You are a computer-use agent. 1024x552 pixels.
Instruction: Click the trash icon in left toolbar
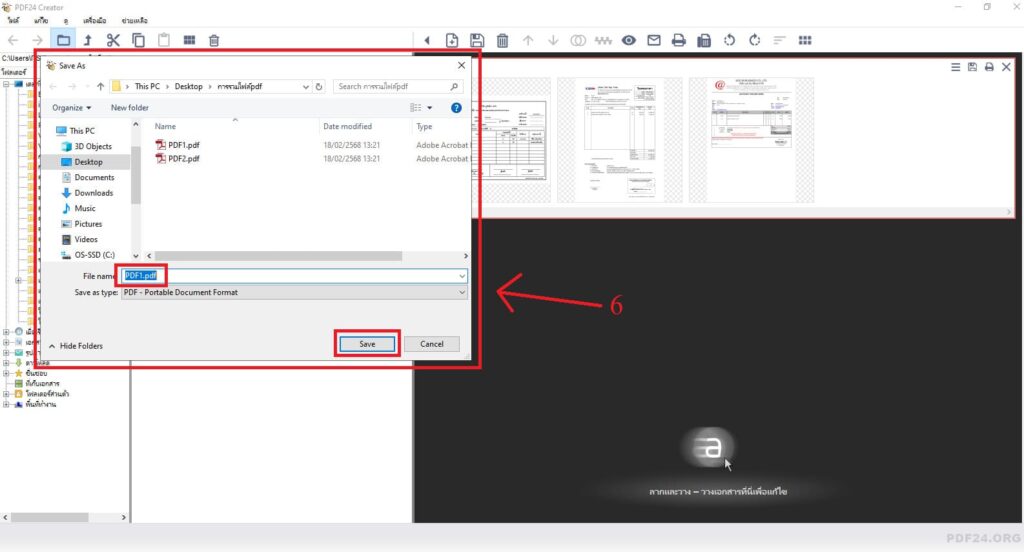tap(214, 40)
